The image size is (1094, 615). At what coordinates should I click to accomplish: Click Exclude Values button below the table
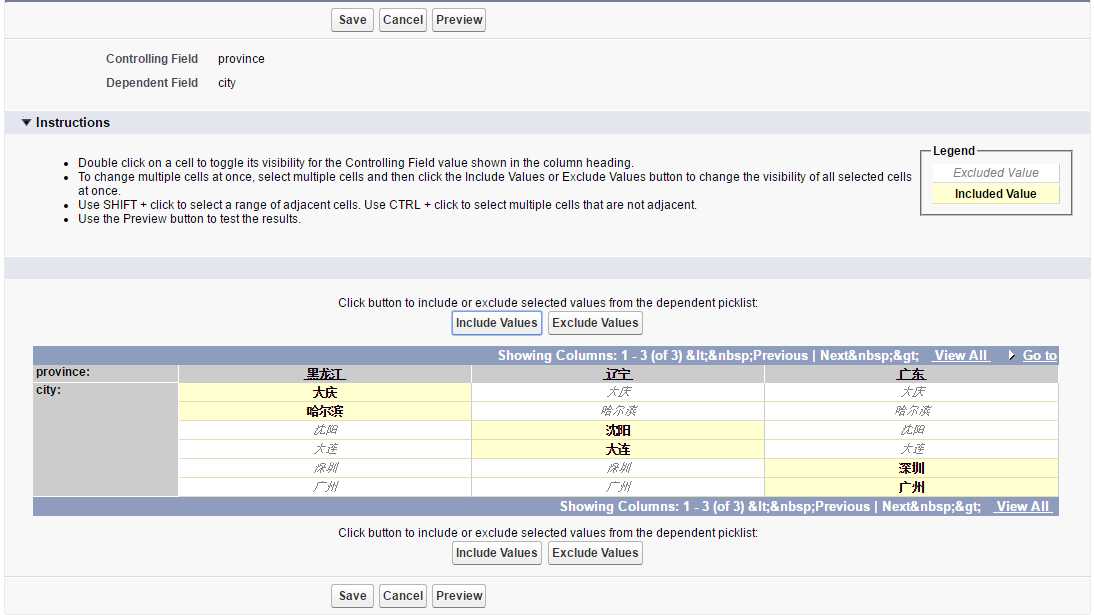[595, 553]
